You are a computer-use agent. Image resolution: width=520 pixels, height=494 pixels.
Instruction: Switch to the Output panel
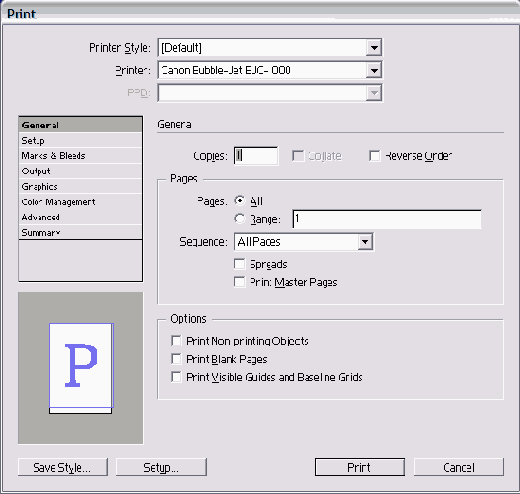[x=81, y=171]
